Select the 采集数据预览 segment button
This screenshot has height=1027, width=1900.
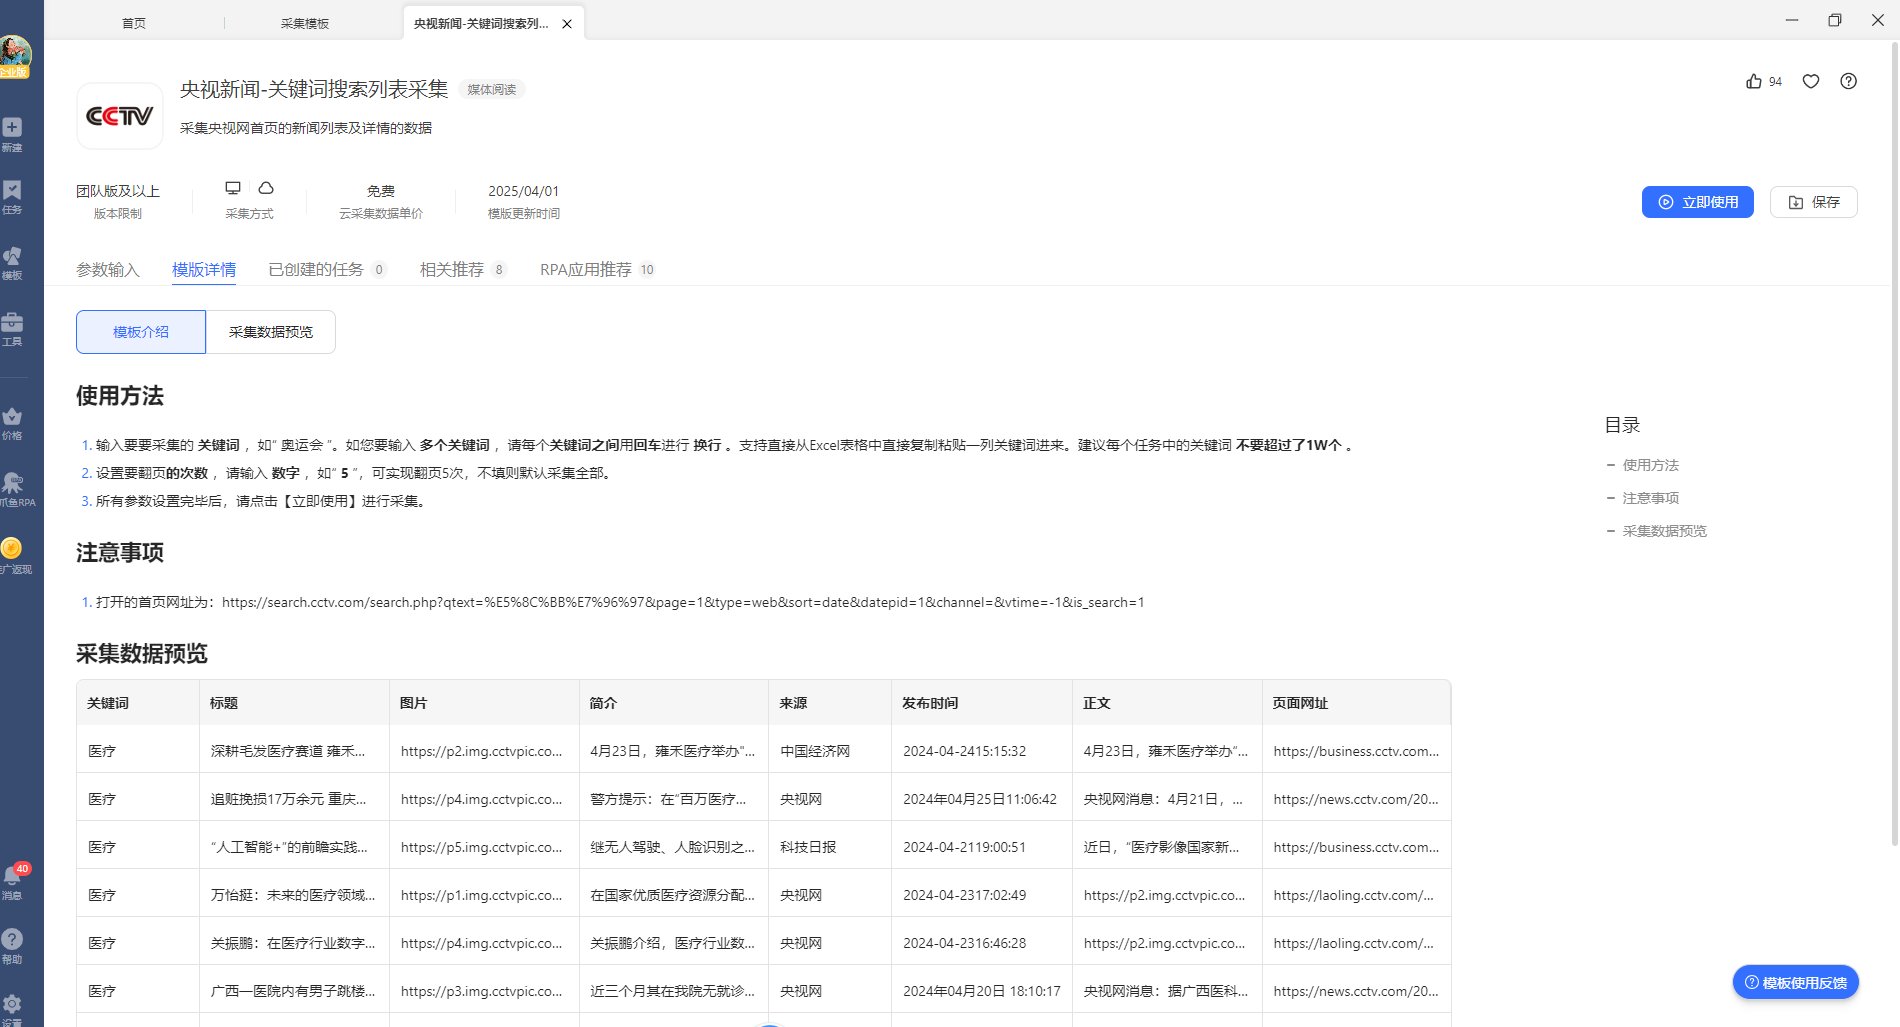click(x=271, y=332)
